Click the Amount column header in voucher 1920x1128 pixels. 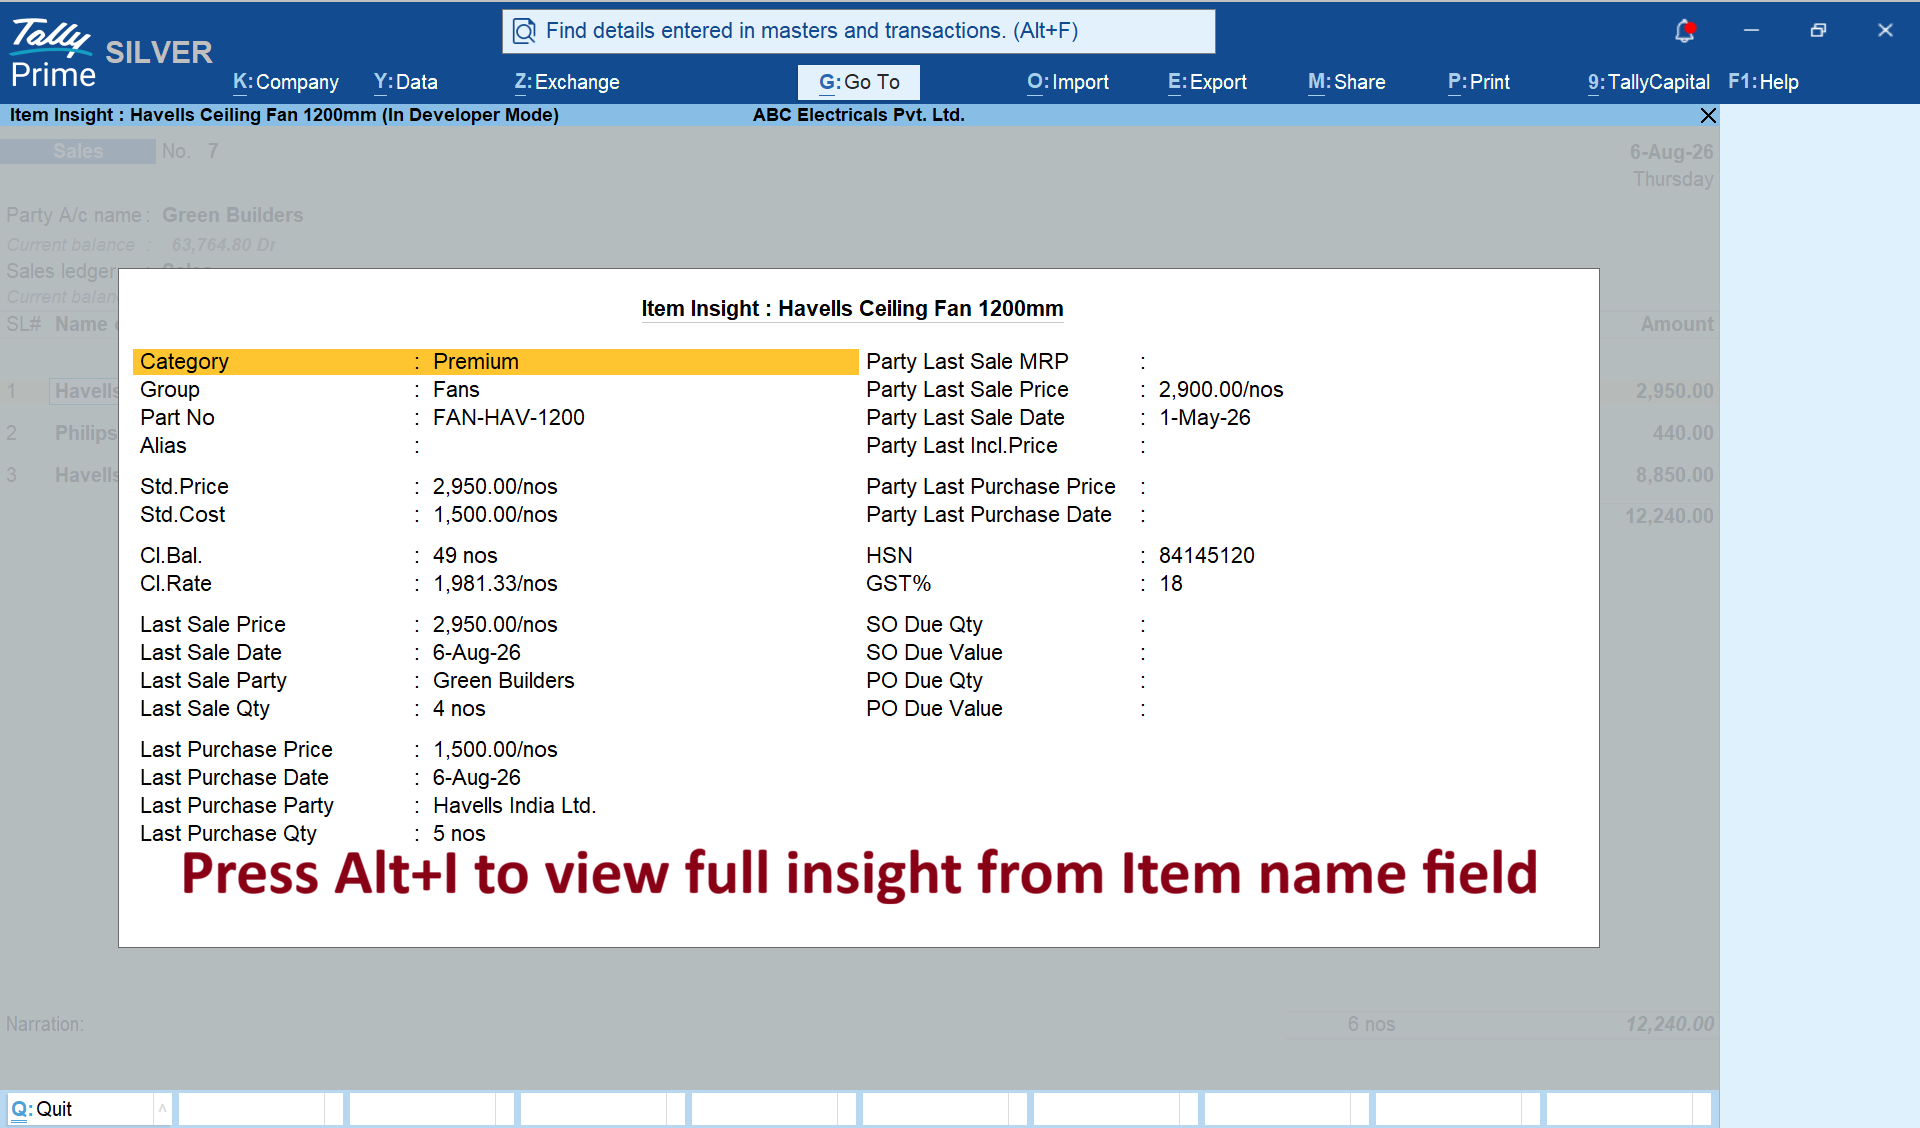pos(1677,324)
